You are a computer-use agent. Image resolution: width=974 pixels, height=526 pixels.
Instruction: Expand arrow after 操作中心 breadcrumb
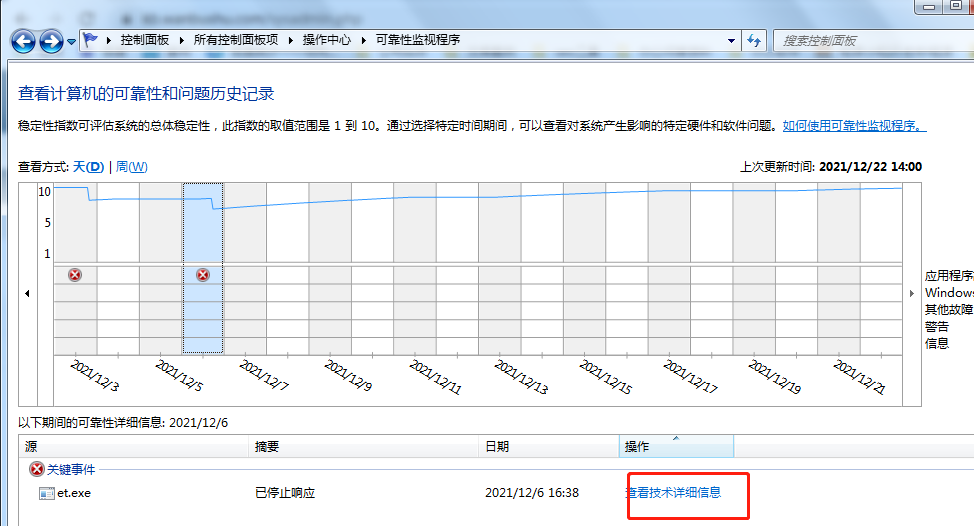[x=363, y=40]
